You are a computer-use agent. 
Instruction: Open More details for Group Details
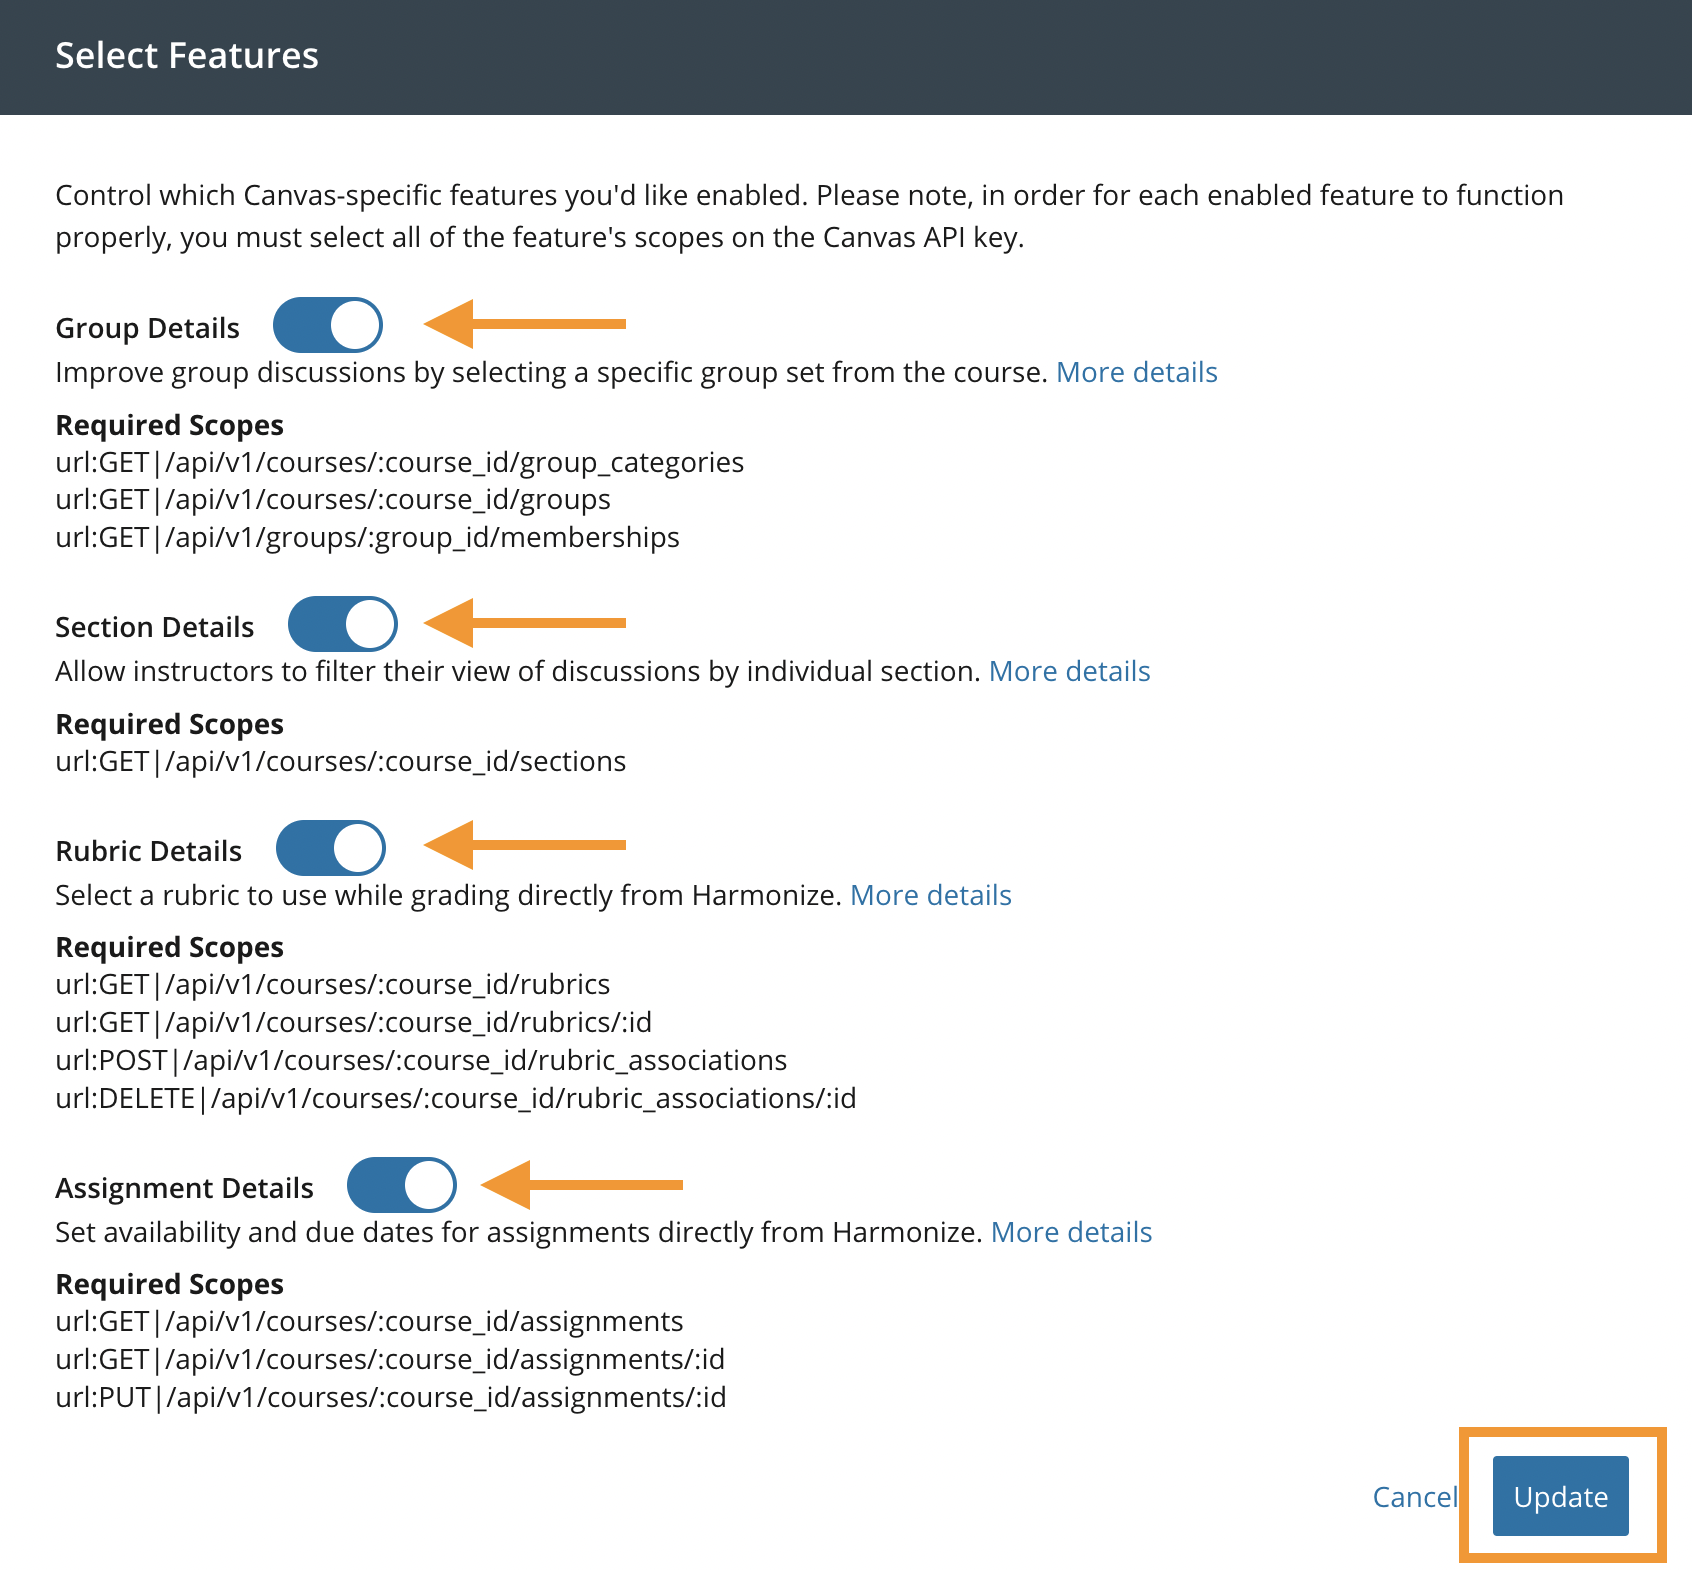point(1137,371)
